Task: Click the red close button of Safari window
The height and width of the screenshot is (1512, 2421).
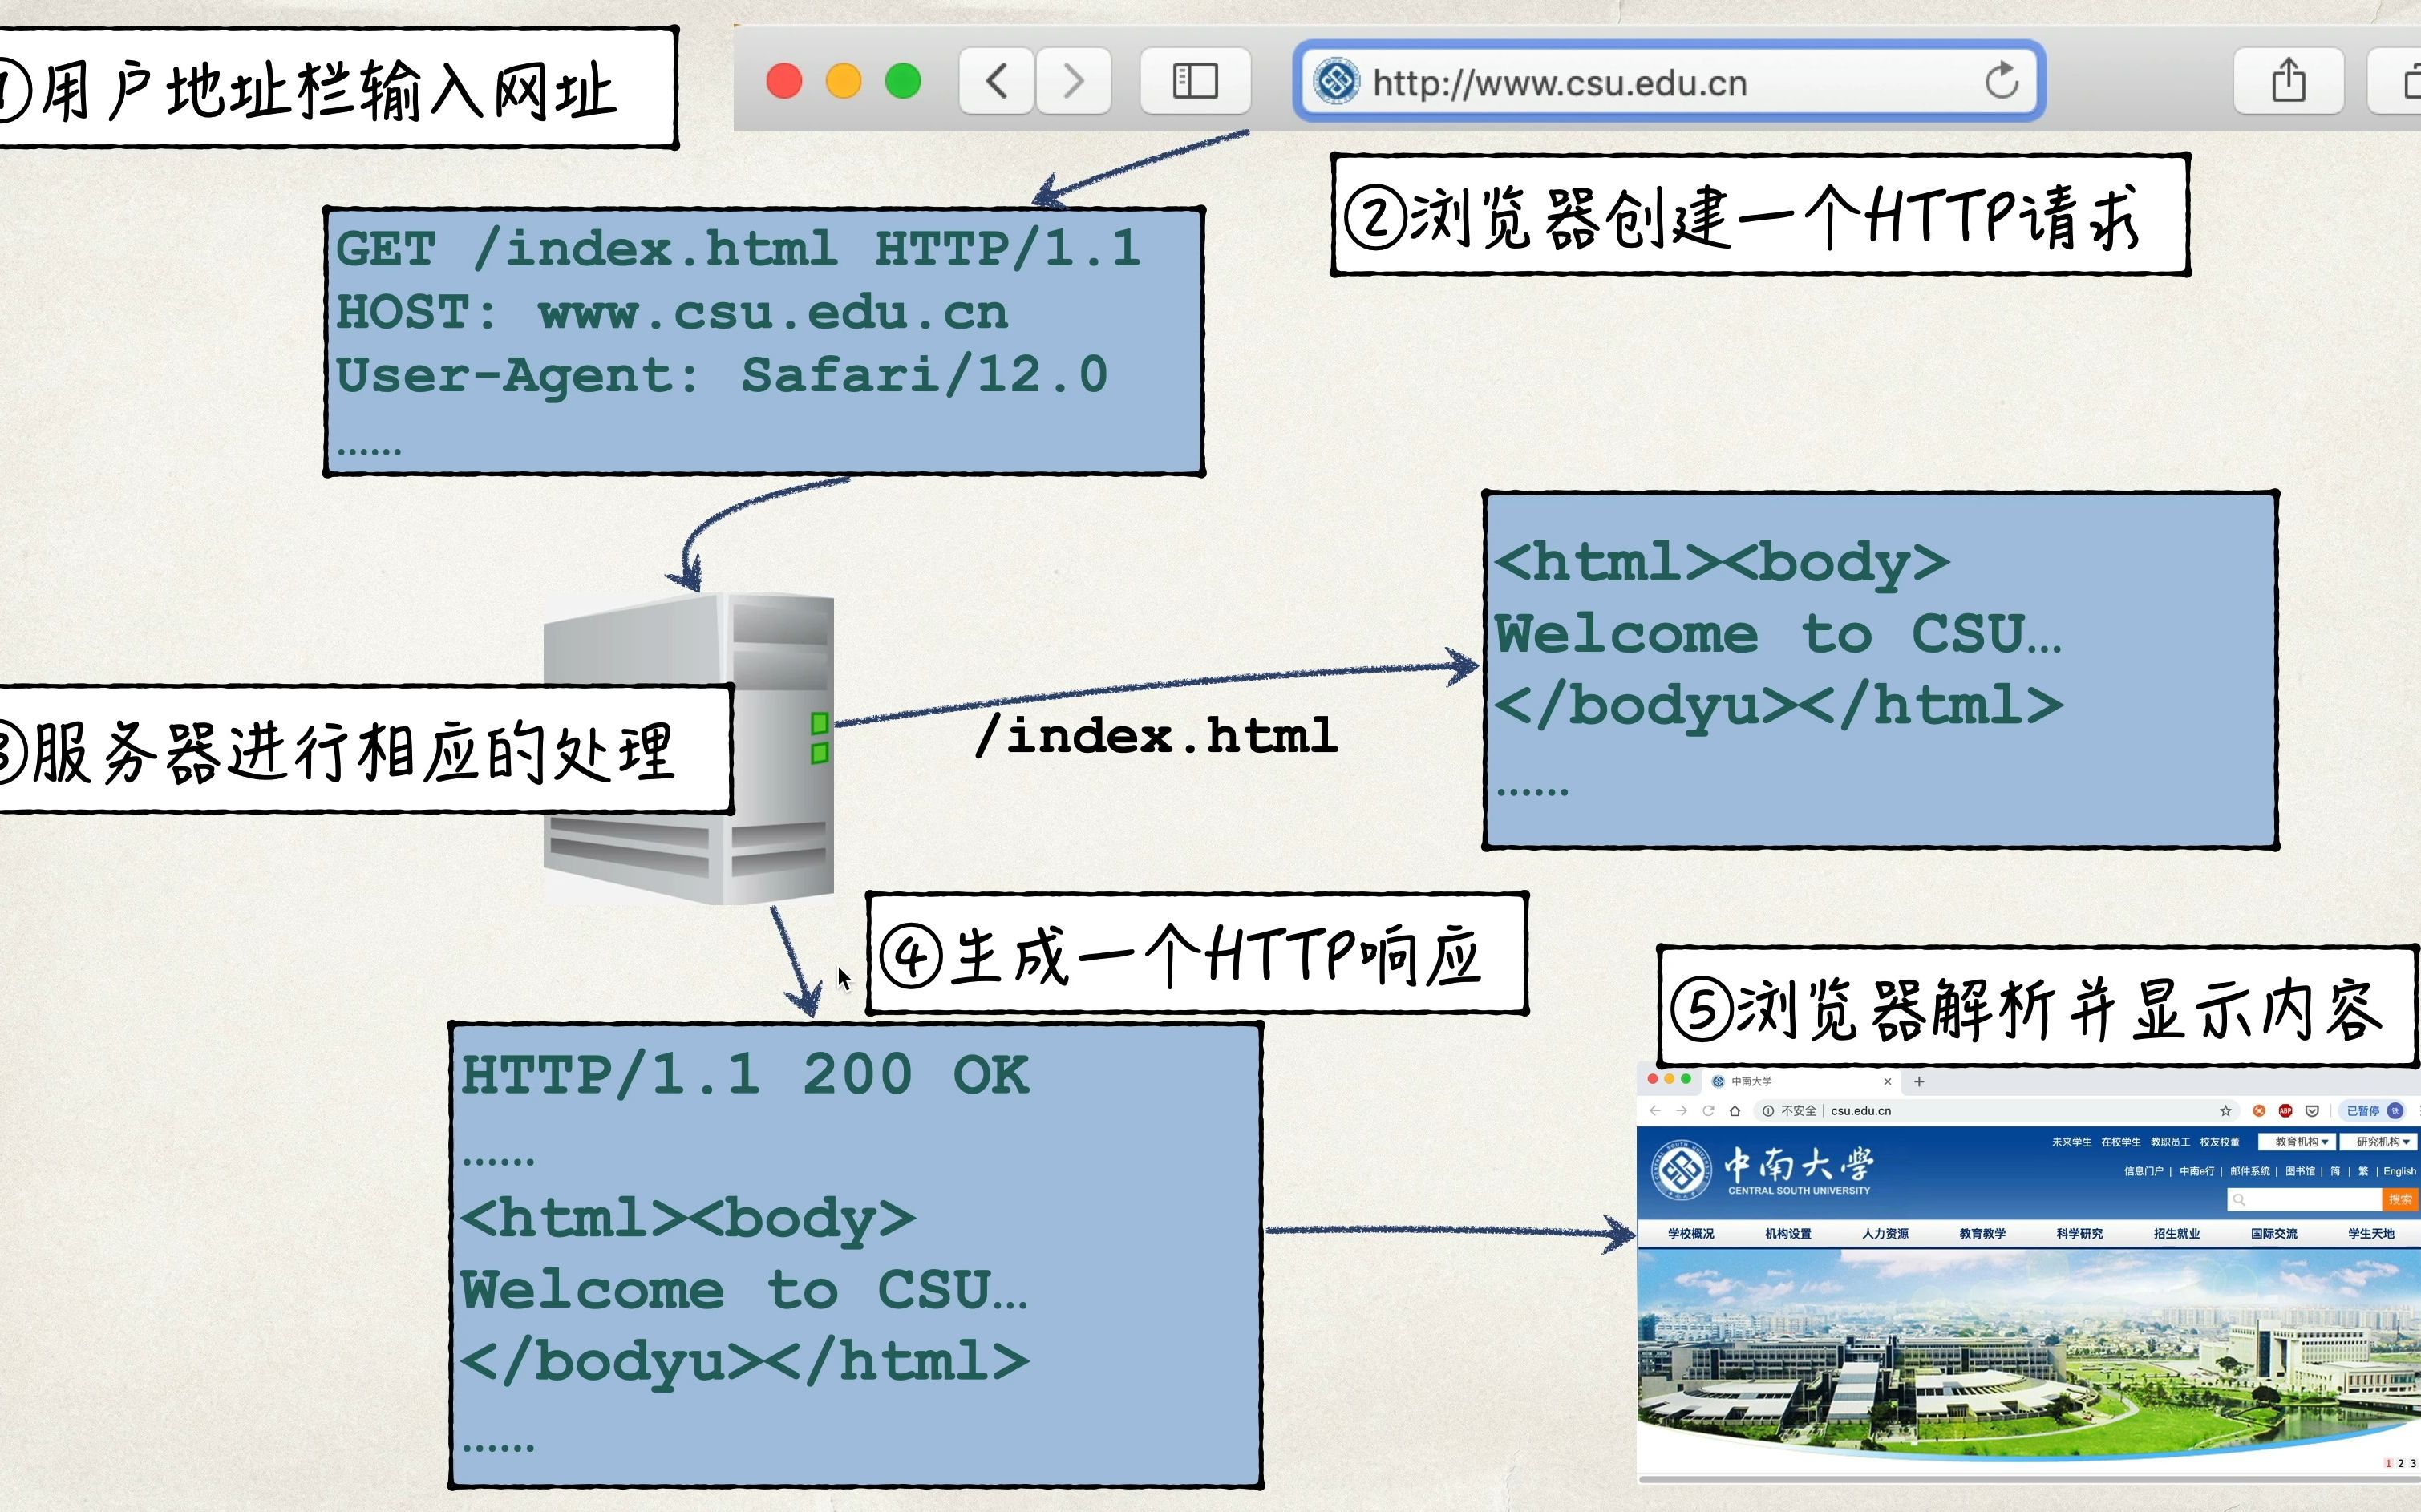Action: pyautogui.click(x=784, y=81)
